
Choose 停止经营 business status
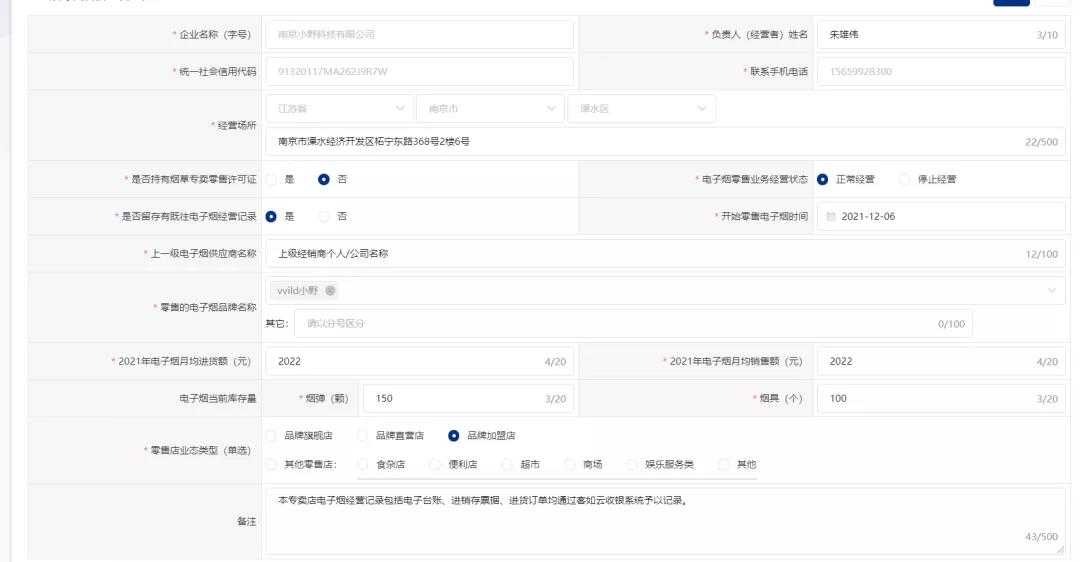904,179
